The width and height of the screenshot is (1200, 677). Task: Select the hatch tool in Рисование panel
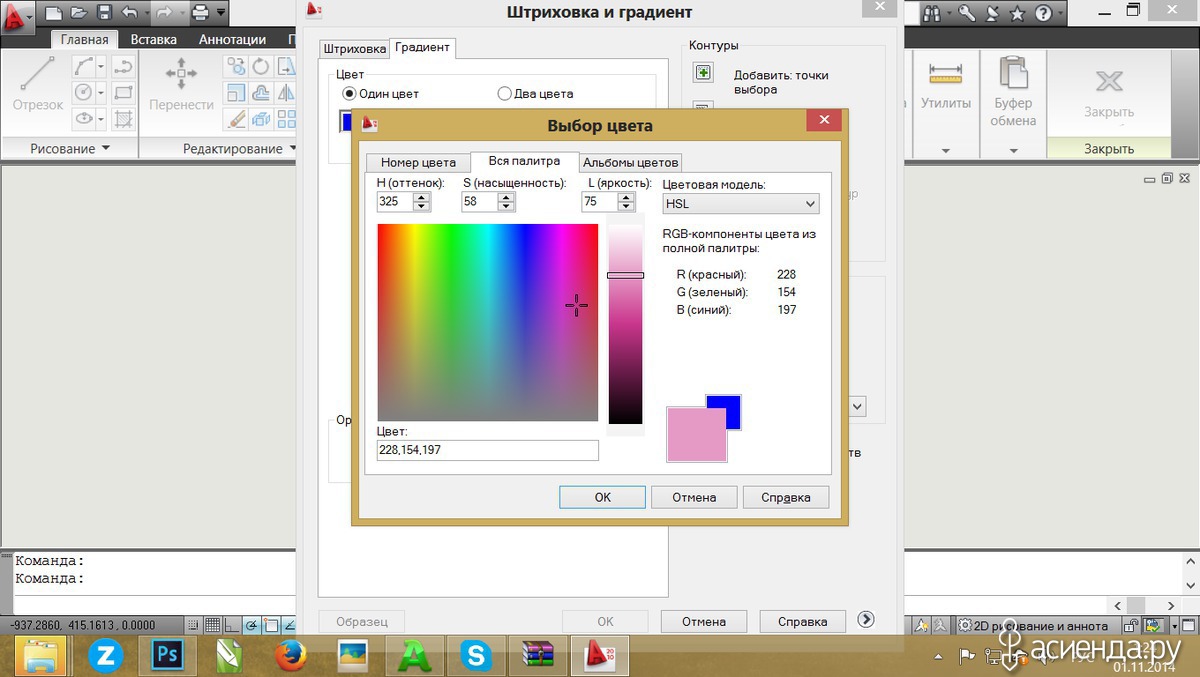124,119
